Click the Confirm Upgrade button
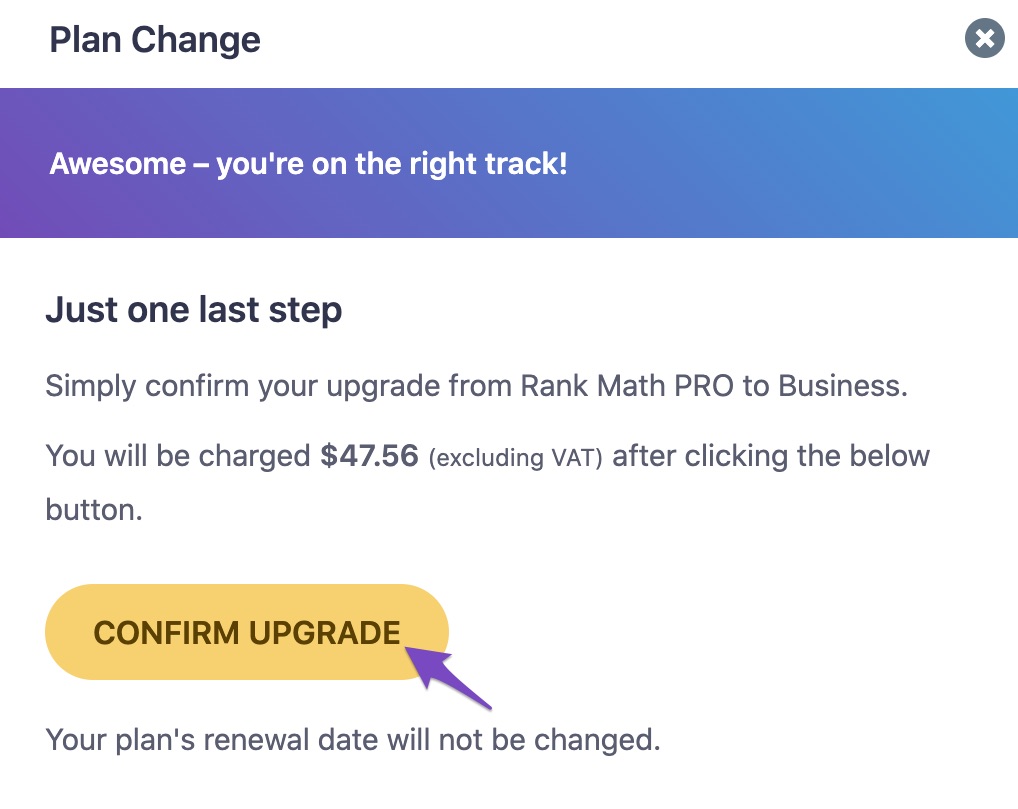This screenshot has height=809, width=1018. click(246, 632)
